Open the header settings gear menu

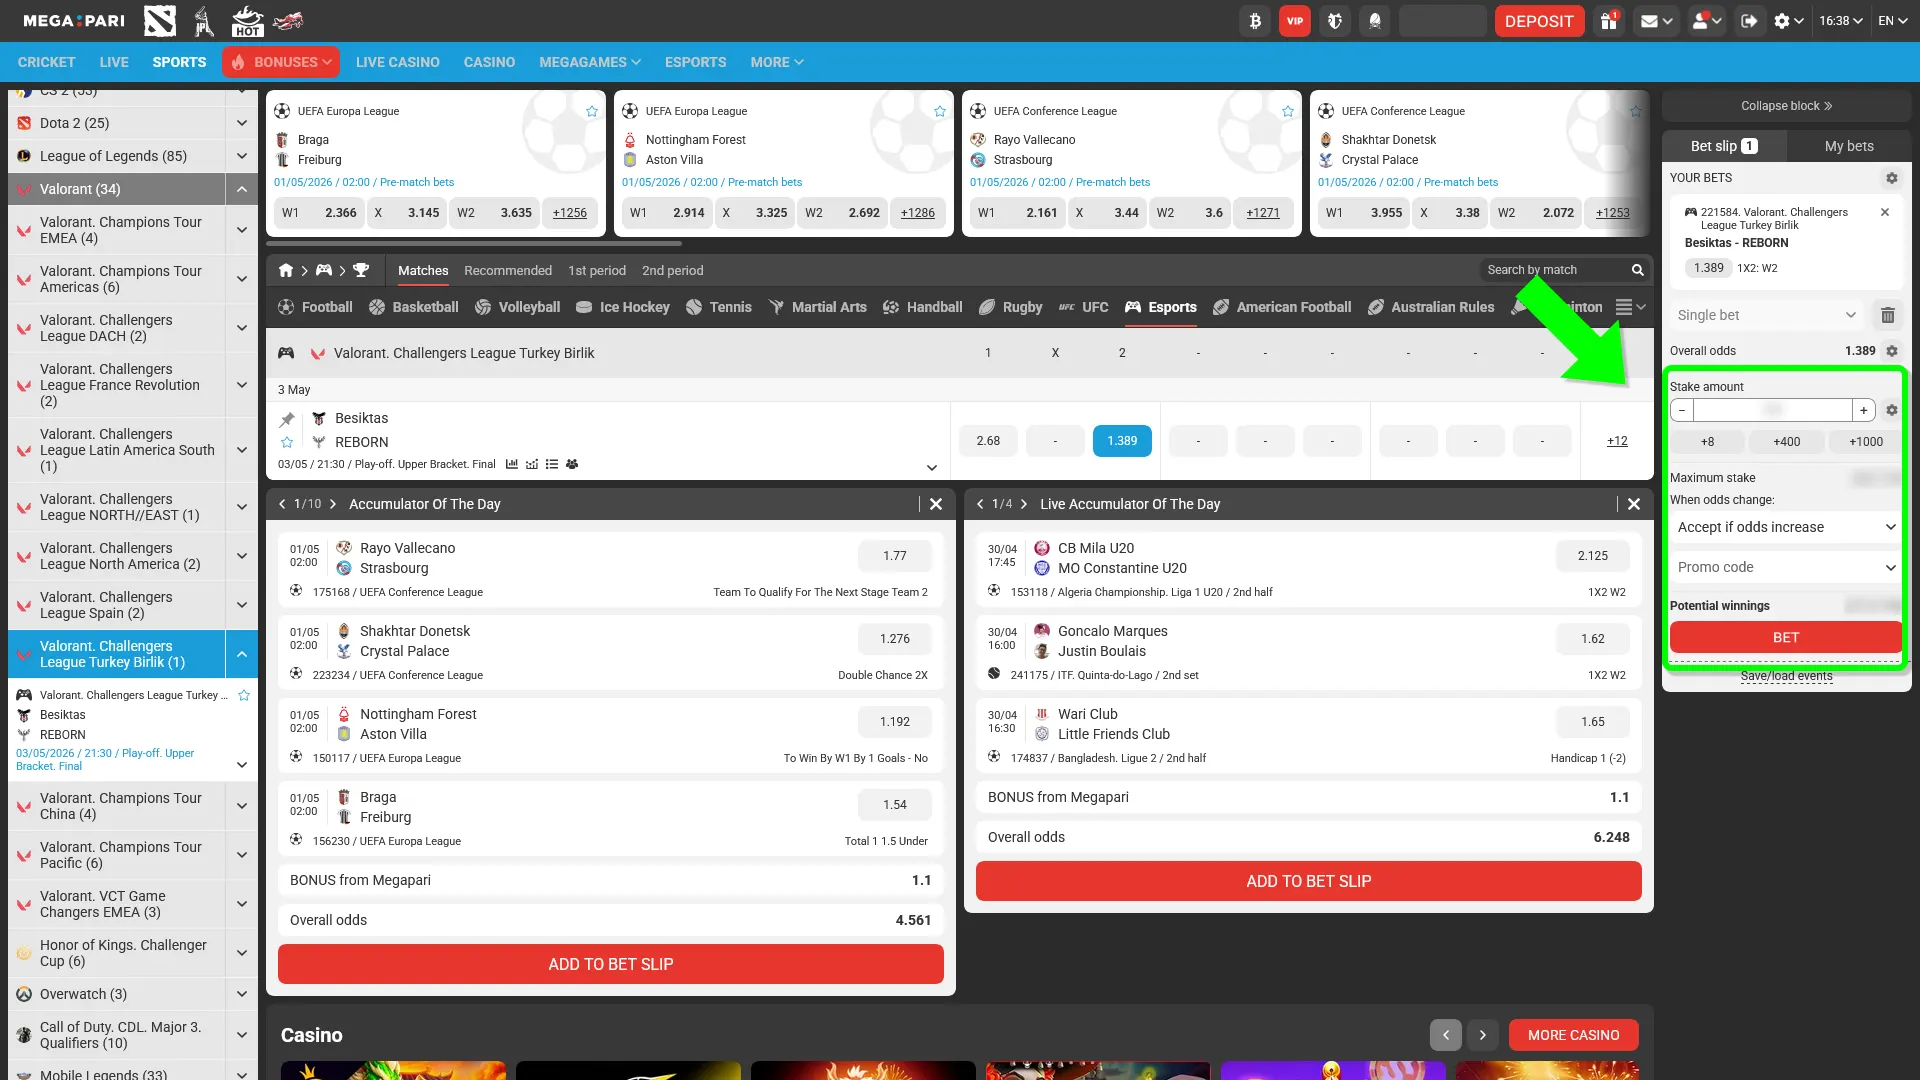(1788, 21)
